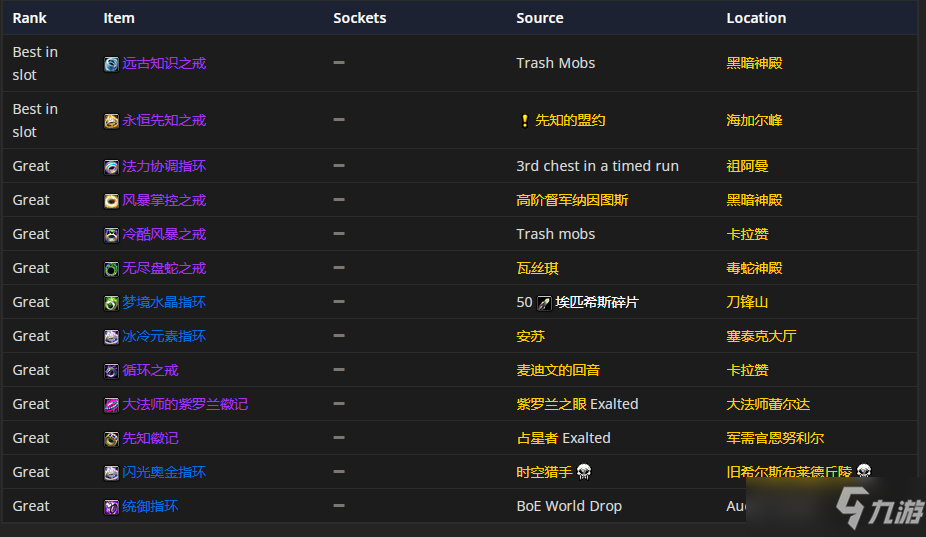The image size is (926, 537).
Task: Open the 冷酷风暴之戒 item link
Action: pos(164,234)
